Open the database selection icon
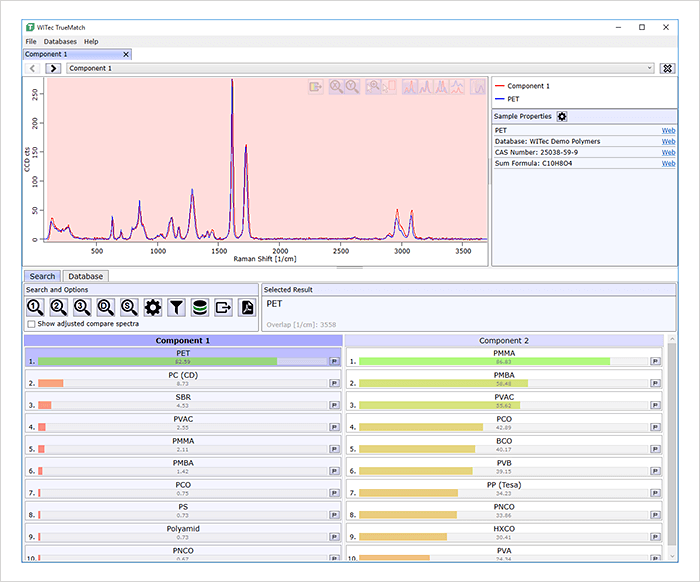 click(x=200, y=308)
